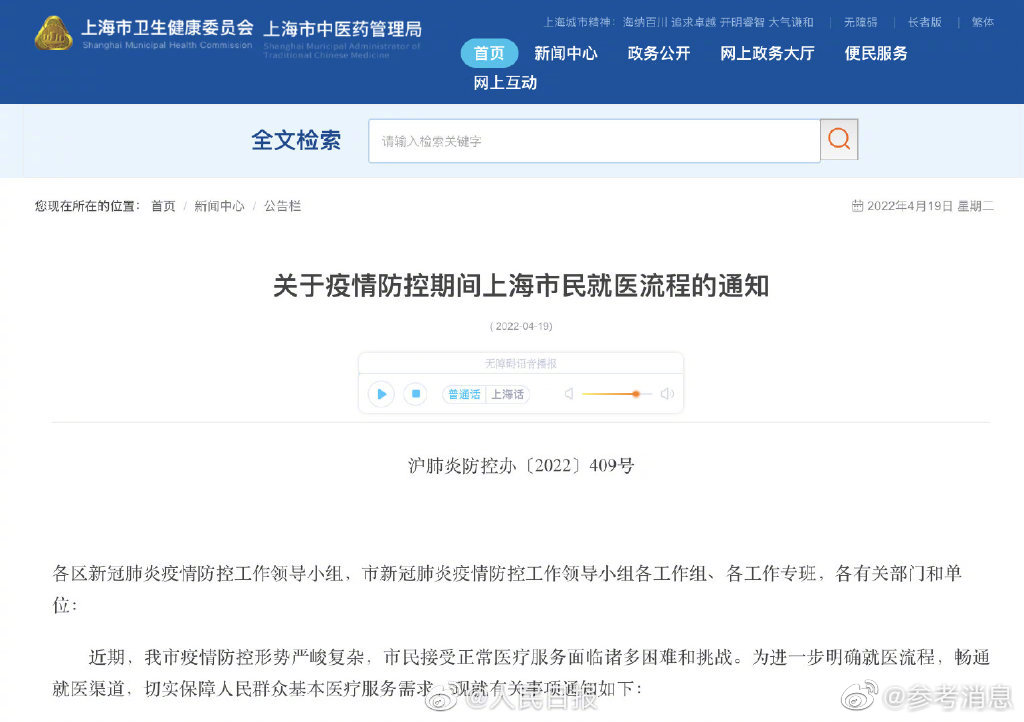Click the left mute speaker icon
The image size is (1024, 722).
569,394
